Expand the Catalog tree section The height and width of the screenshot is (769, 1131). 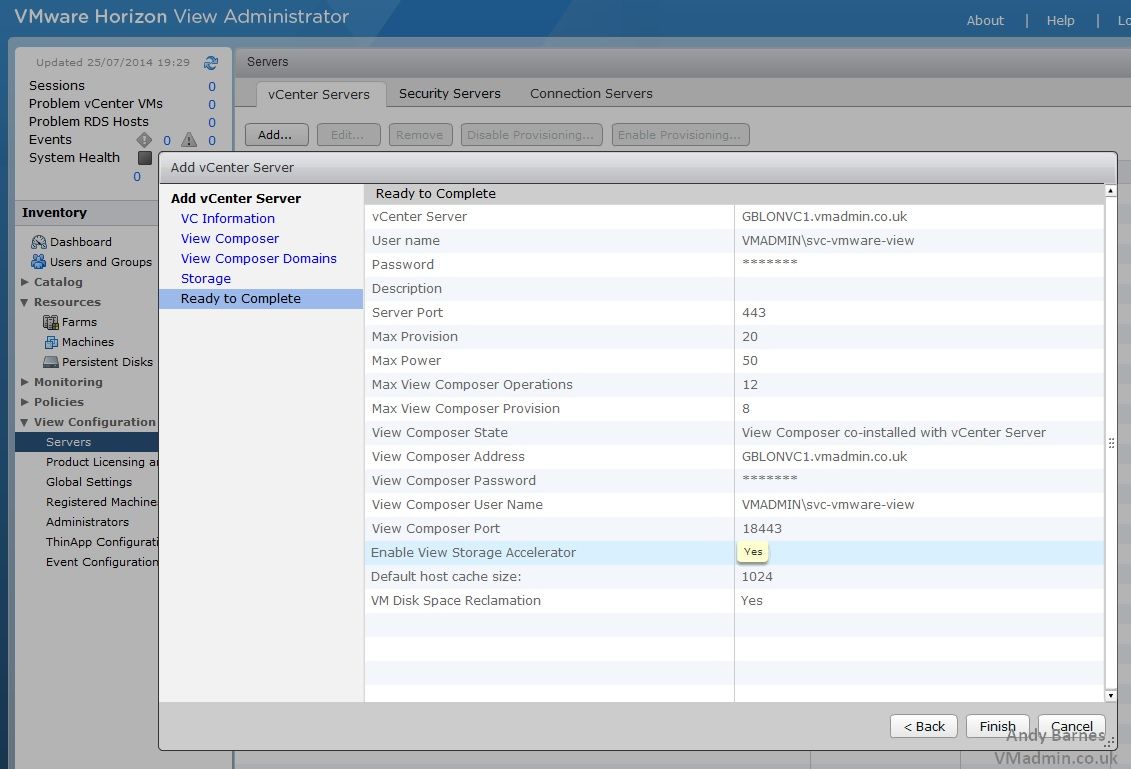[25, 282]
